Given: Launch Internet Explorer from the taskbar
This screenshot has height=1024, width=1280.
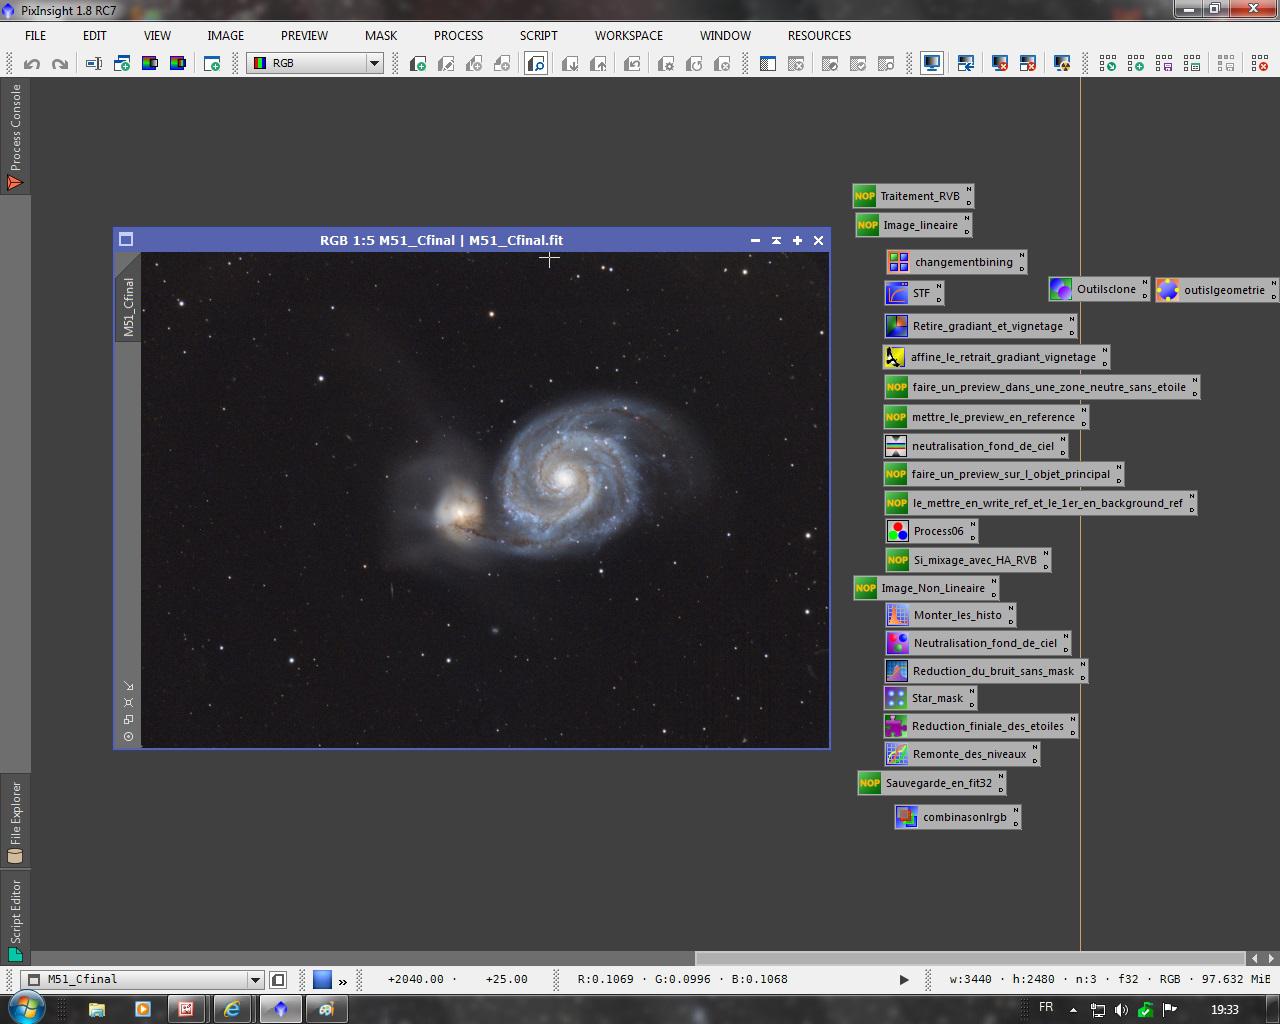Looking at the screenshot, I should (x=232, y=1009).
